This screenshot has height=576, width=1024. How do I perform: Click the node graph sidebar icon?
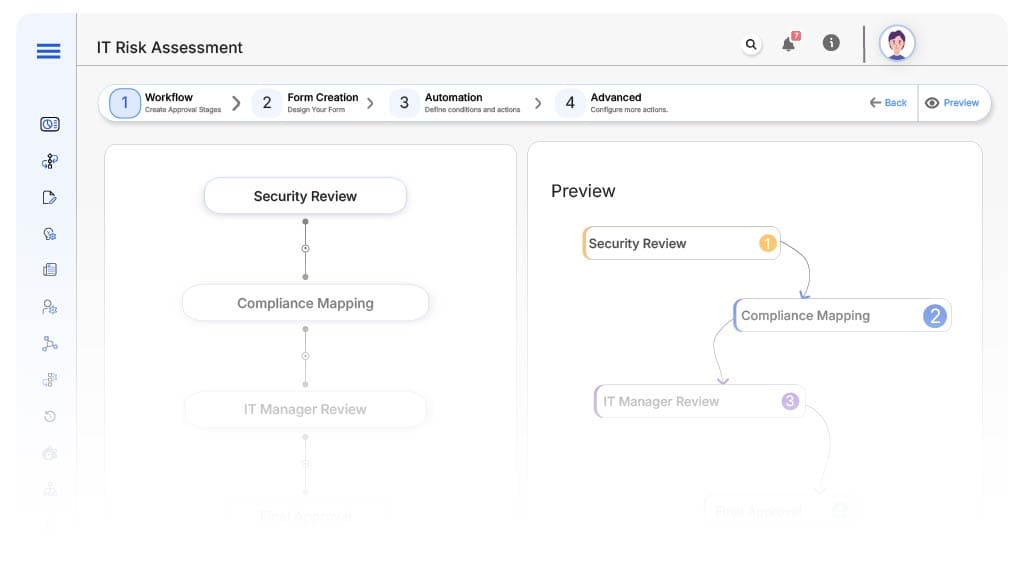(x=50, y=343)
